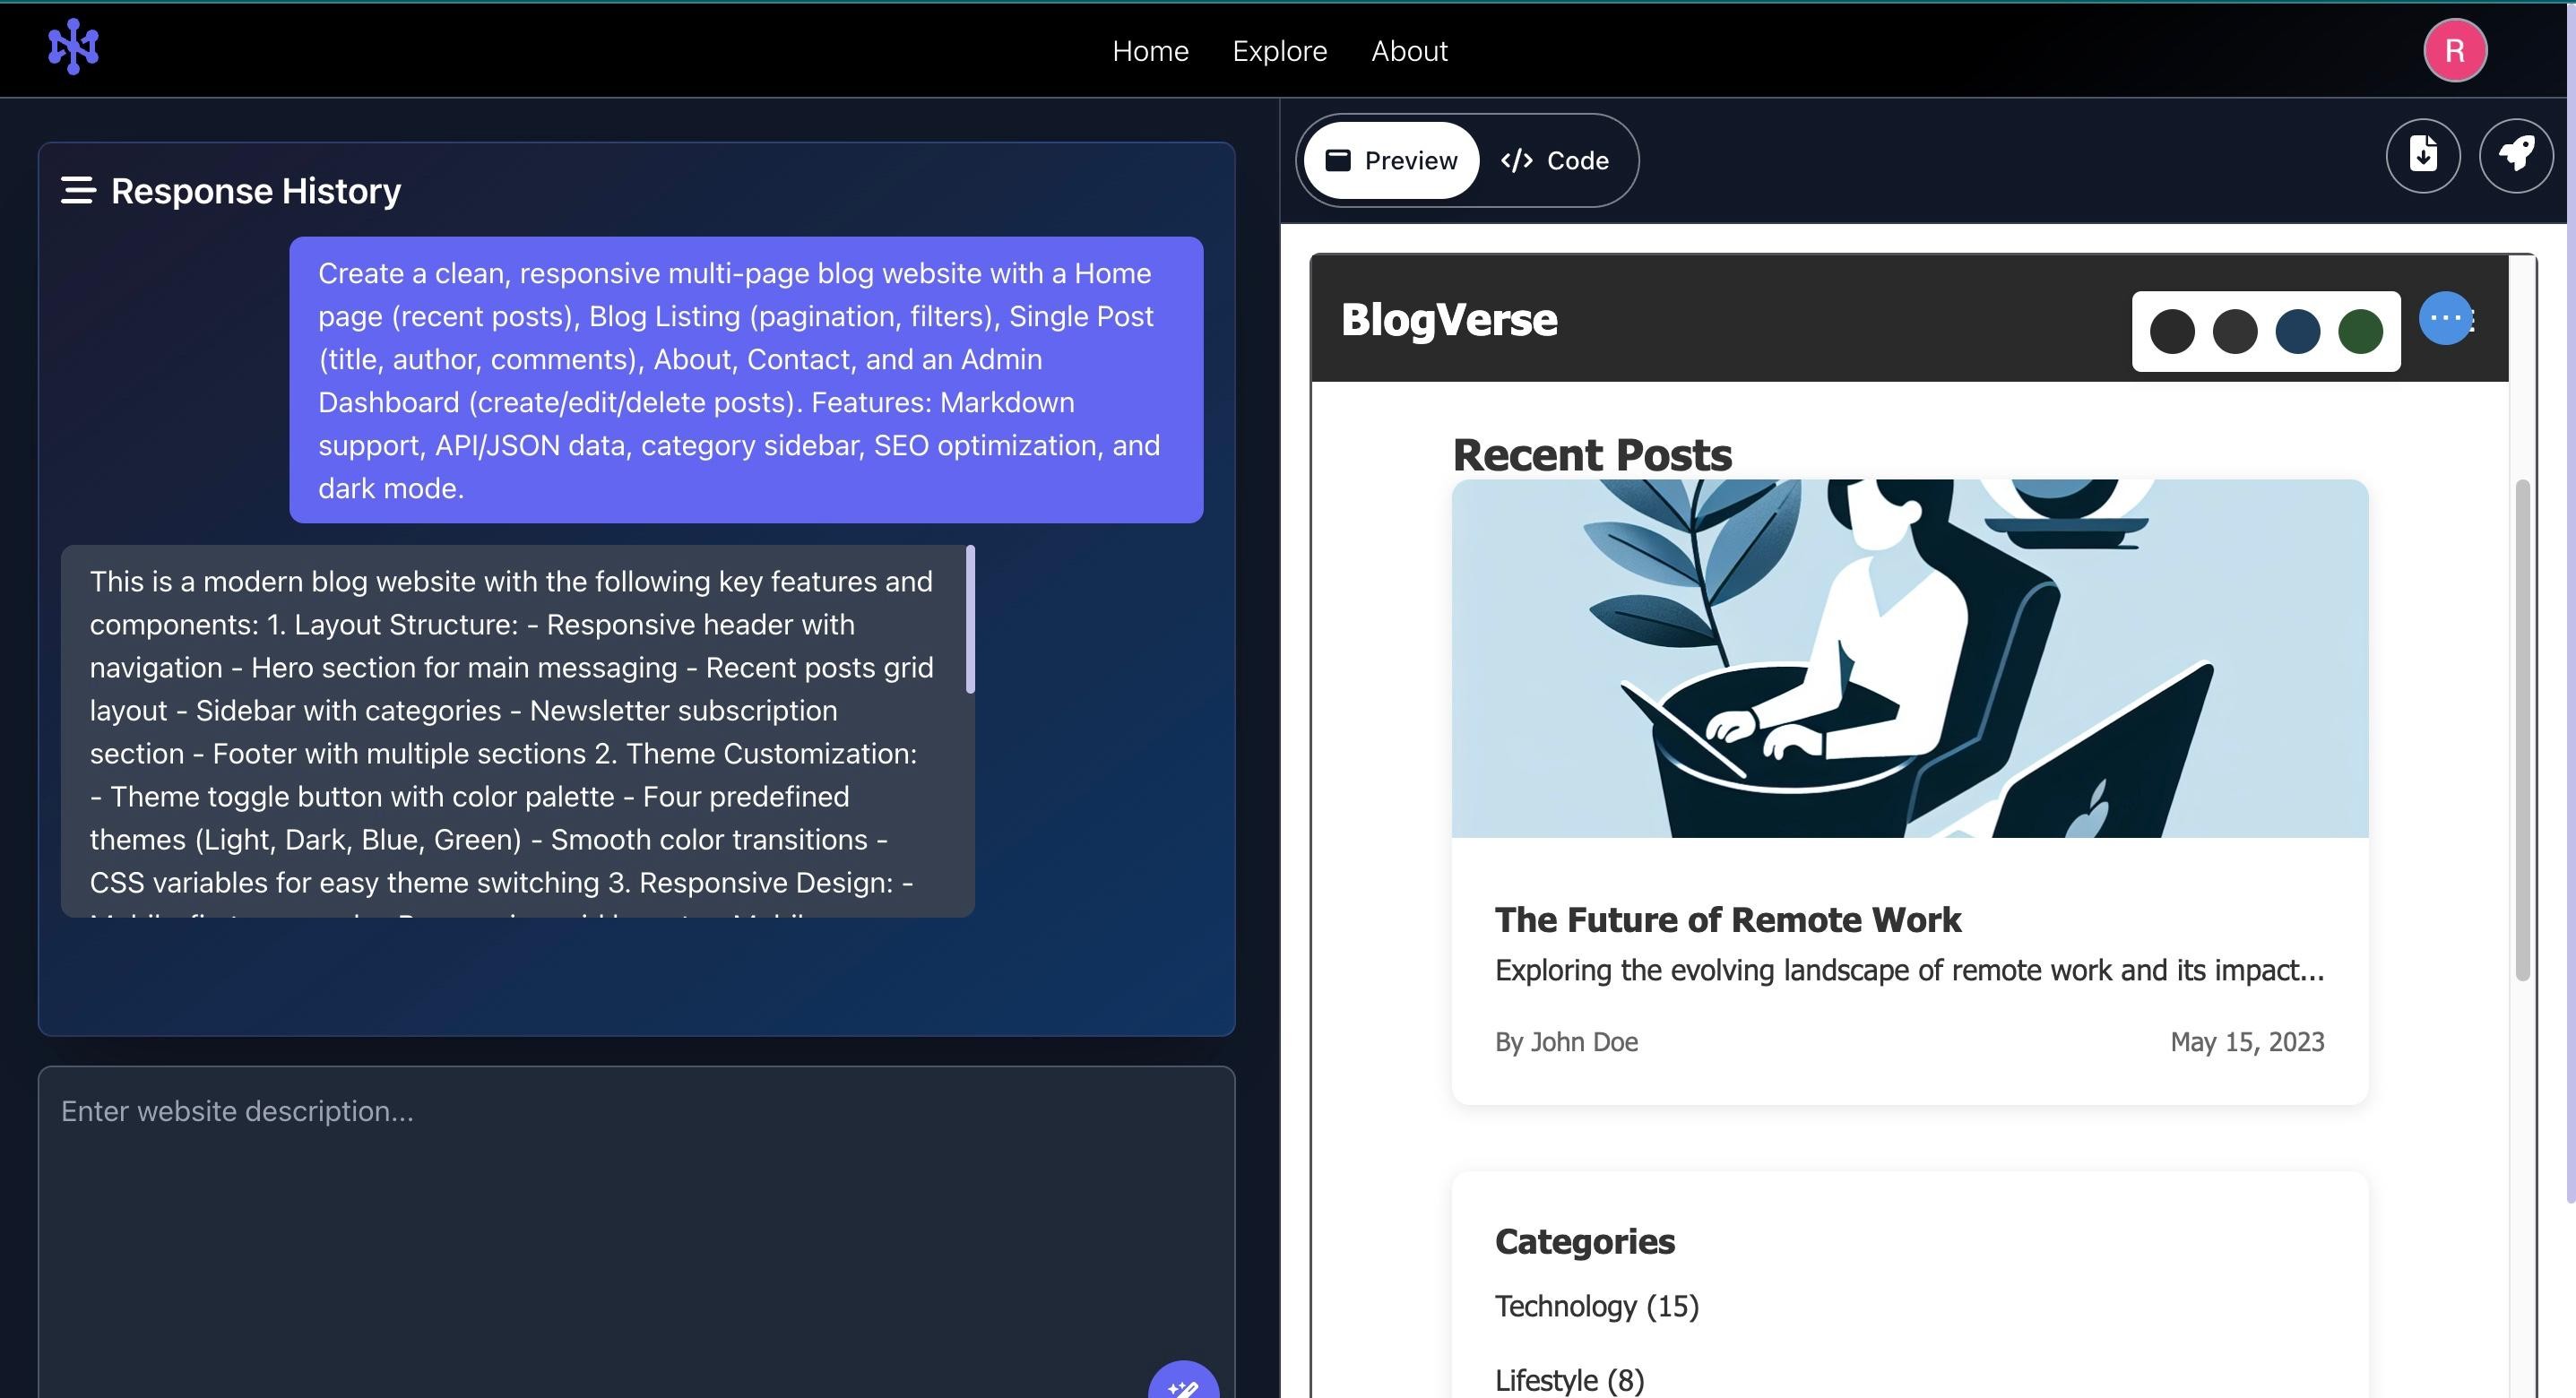This screenshot has height=1398, width=2576.
Task: Click the By John Doe author text
Action: click(1566, 1042)
